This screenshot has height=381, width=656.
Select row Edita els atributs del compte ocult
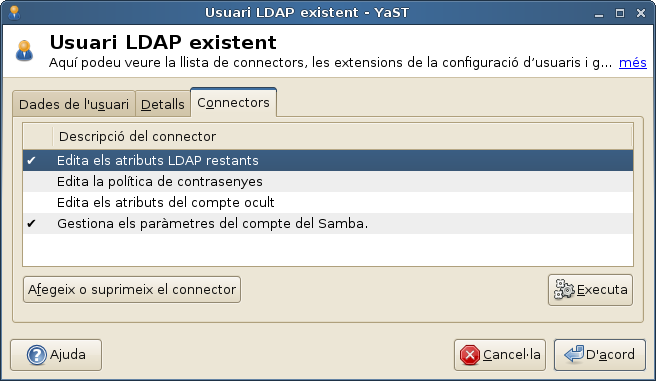328,202
